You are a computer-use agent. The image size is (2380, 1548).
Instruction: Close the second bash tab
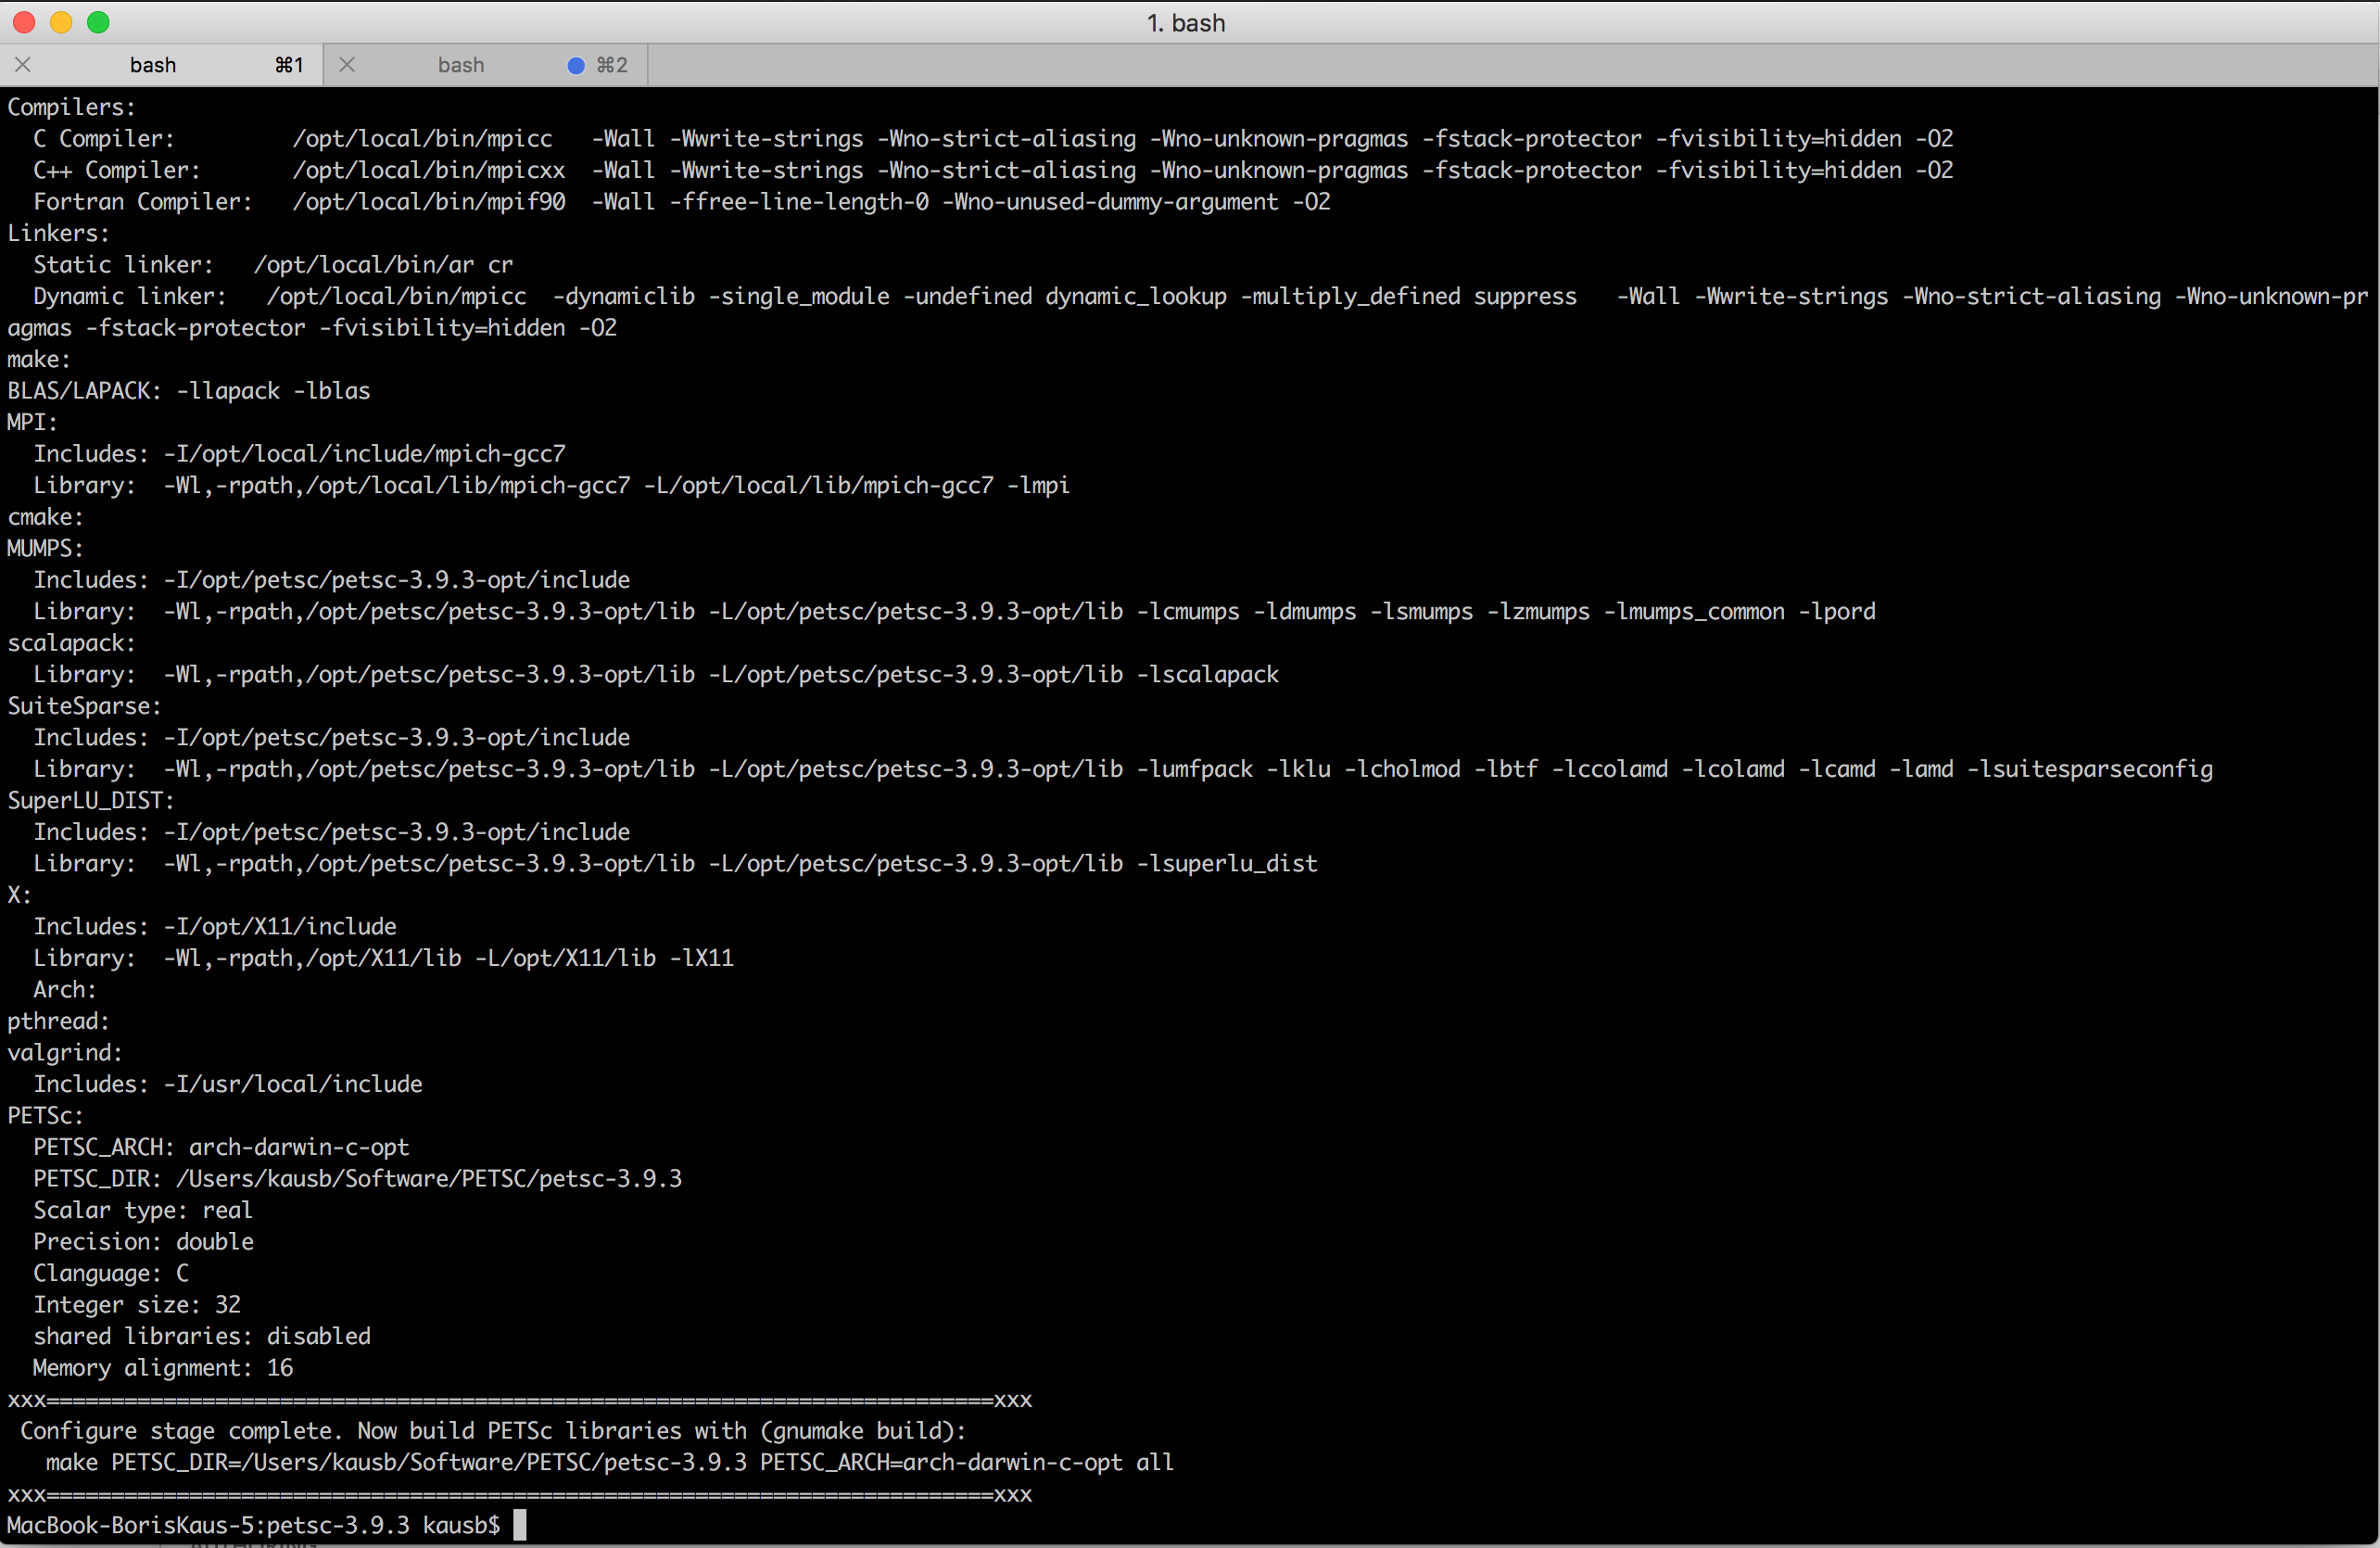[x=347, y=65]
